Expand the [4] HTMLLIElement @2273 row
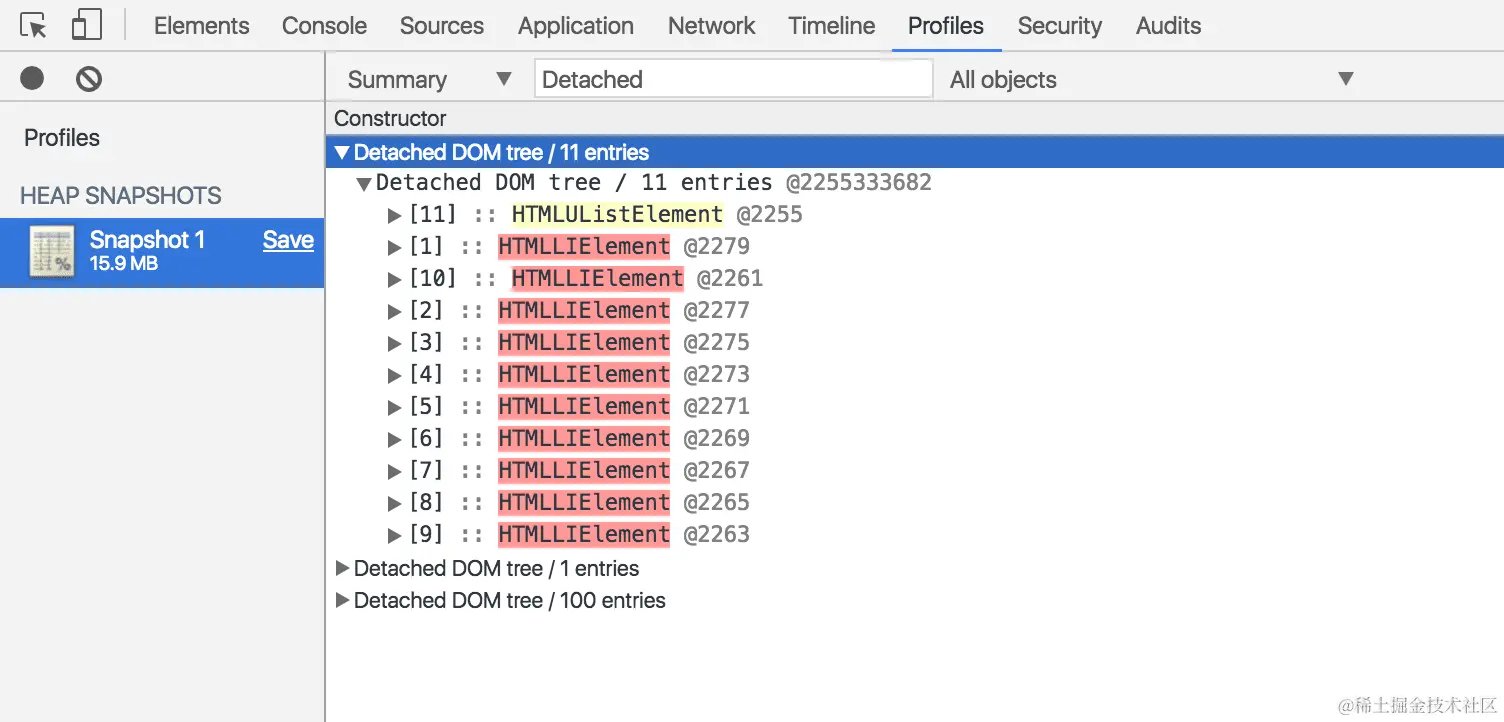 click(x=395, y=375)
